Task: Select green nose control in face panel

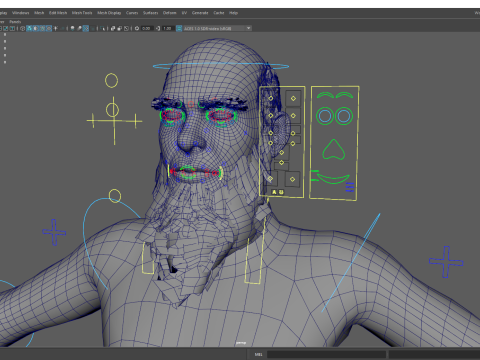Action: click(x=334, y=149)
